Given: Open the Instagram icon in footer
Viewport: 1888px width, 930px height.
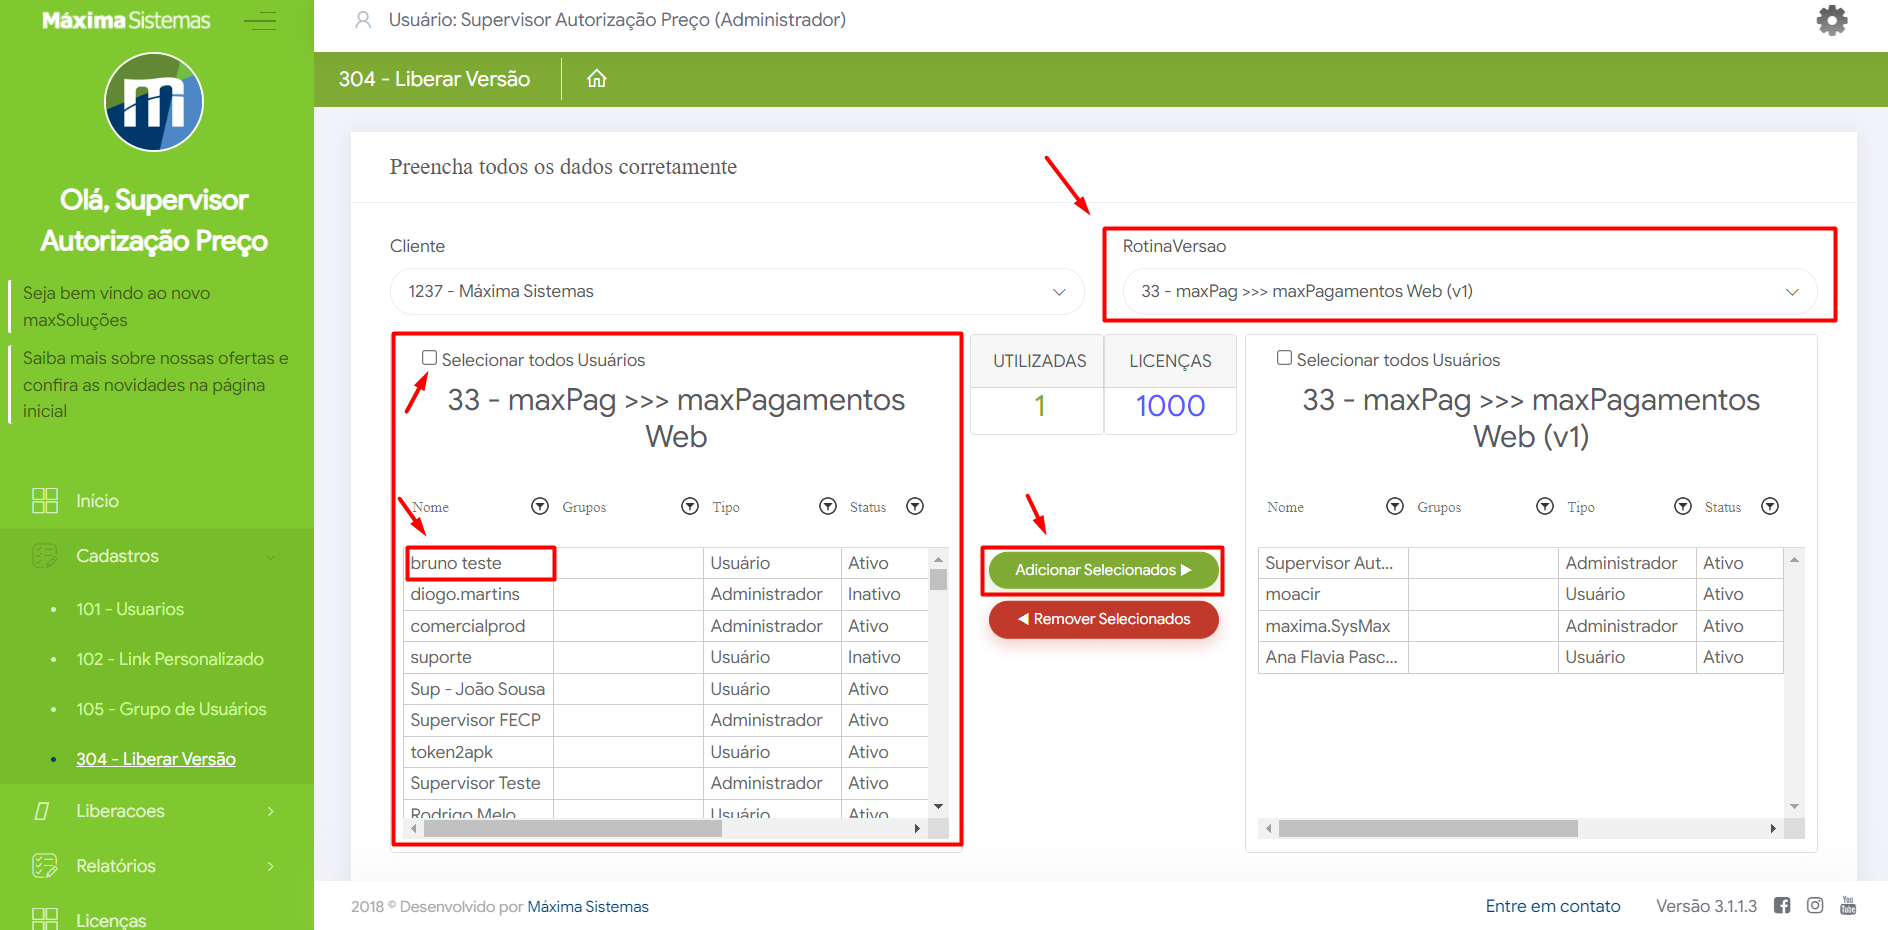Looking at the screenshot, I should tap(1815, 906).
